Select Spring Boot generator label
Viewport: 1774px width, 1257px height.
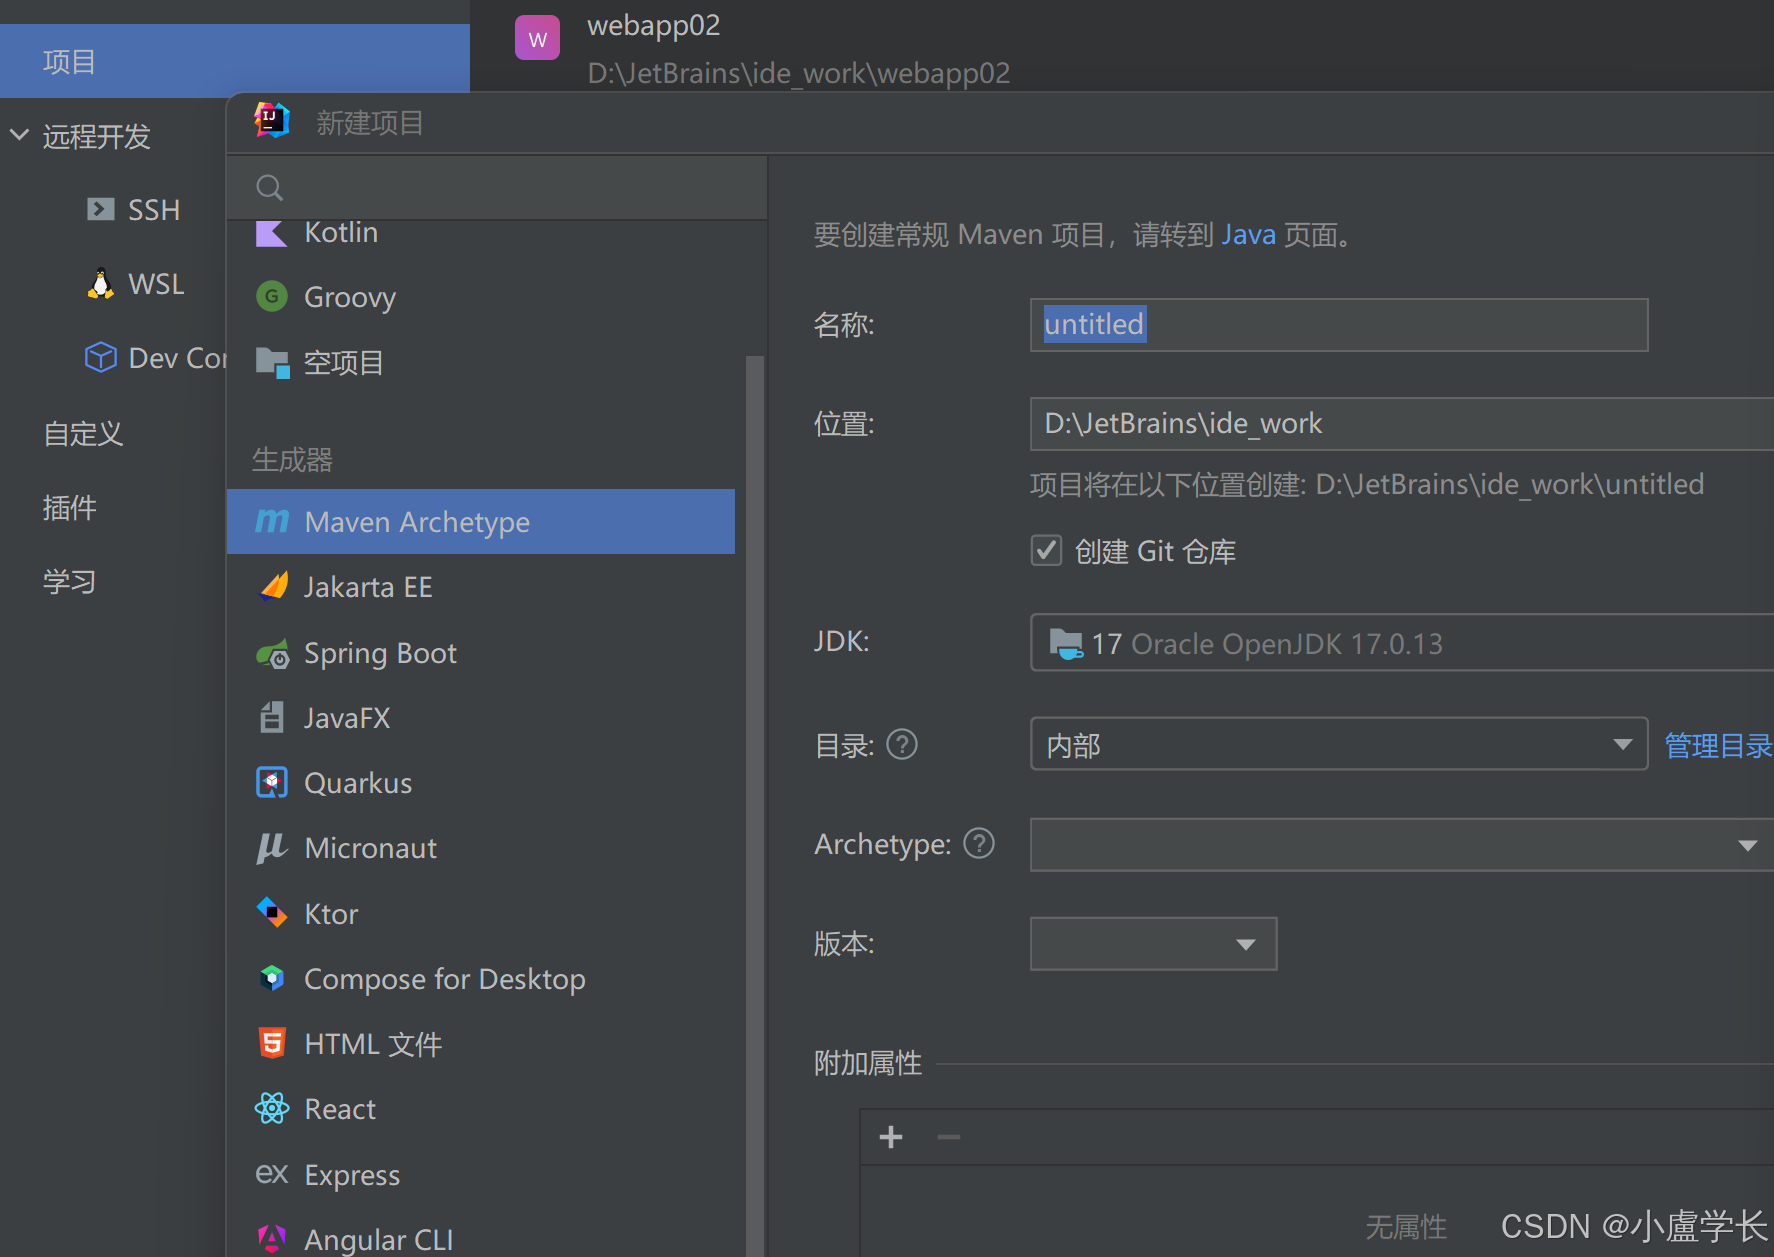380,653
